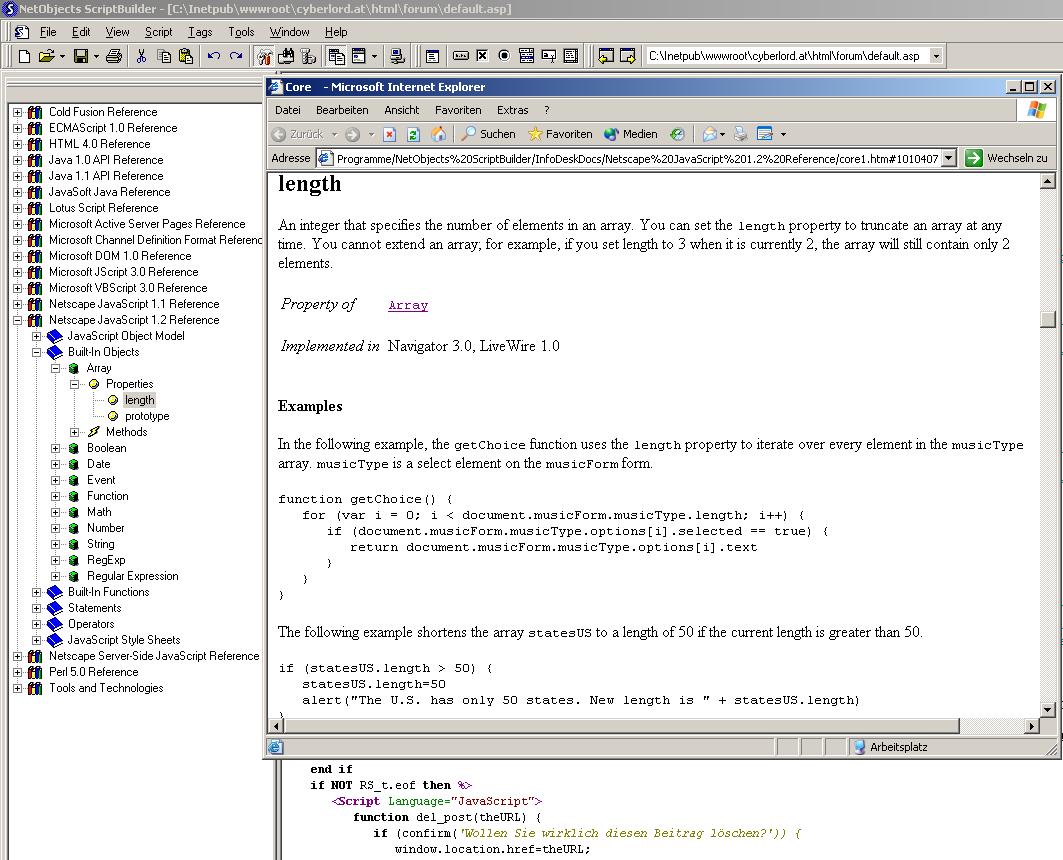Click the radio button form element icon

tap(504, 56)
